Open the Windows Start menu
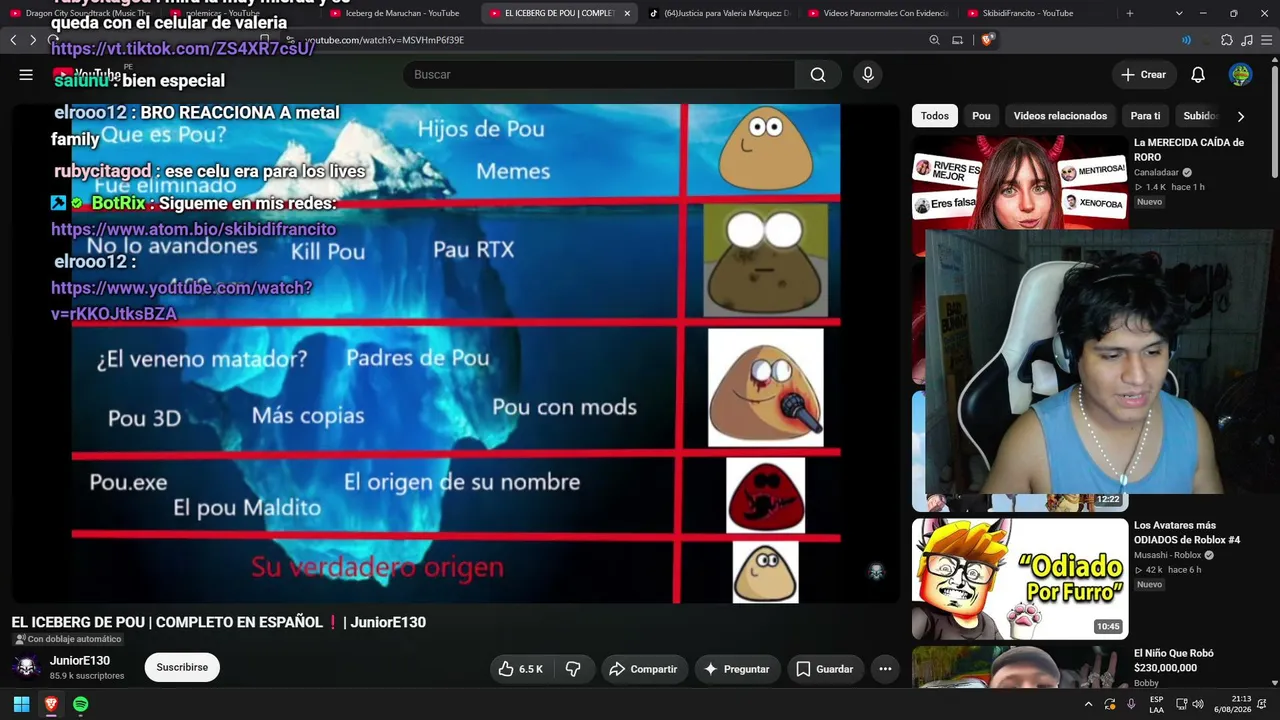Image resolution: width=1280 pixels, height=720 pixels. (x=21, y=704)
